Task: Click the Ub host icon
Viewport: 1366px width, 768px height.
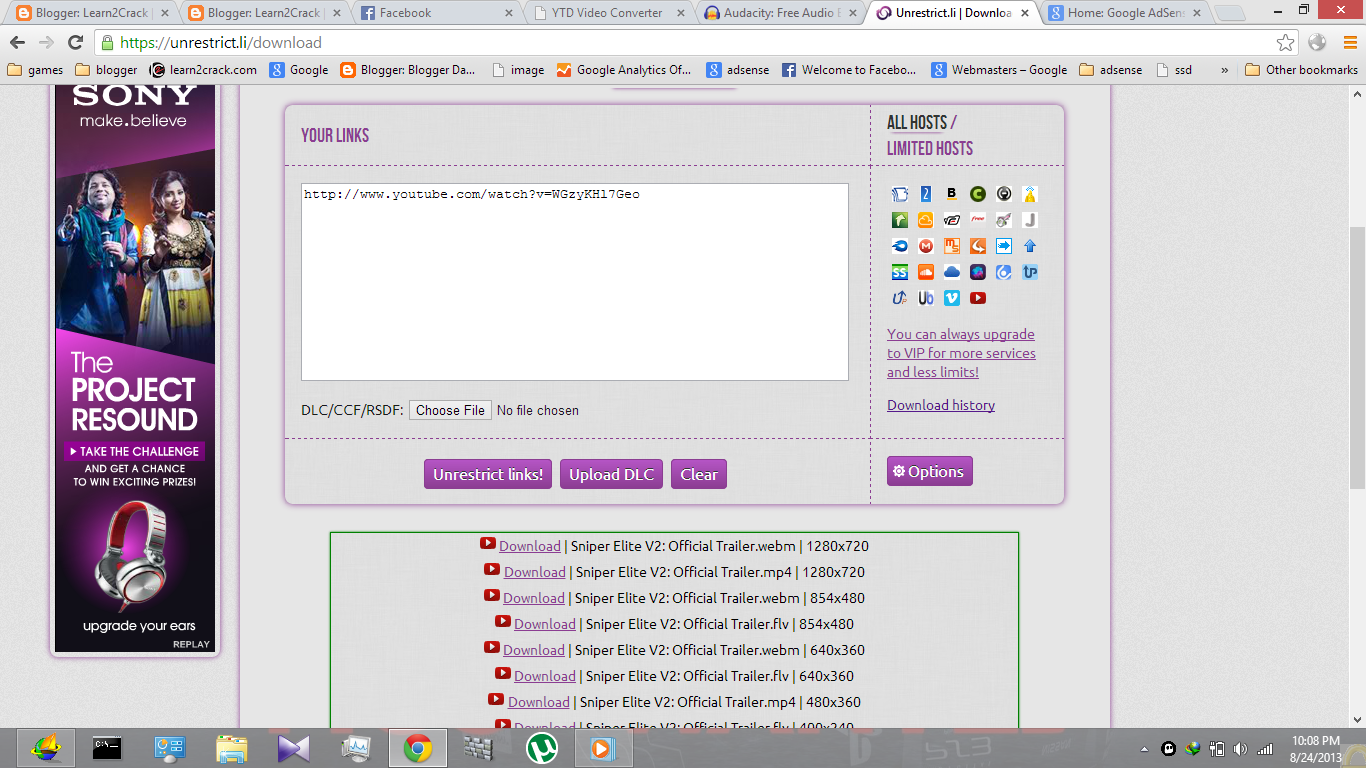Action: (x=926, y=298)
